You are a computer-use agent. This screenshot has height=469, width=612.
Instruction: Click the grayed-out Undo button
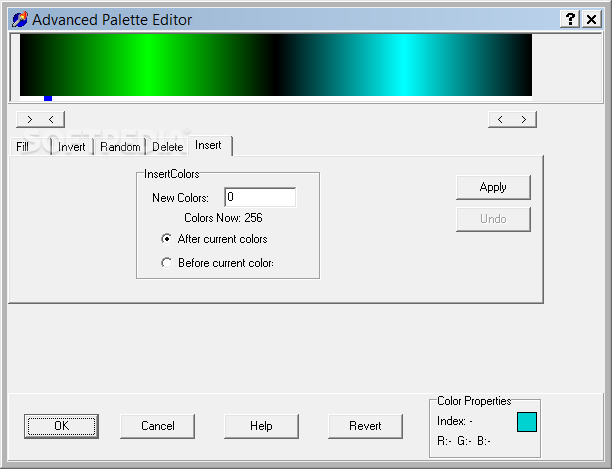click(493, 219)
